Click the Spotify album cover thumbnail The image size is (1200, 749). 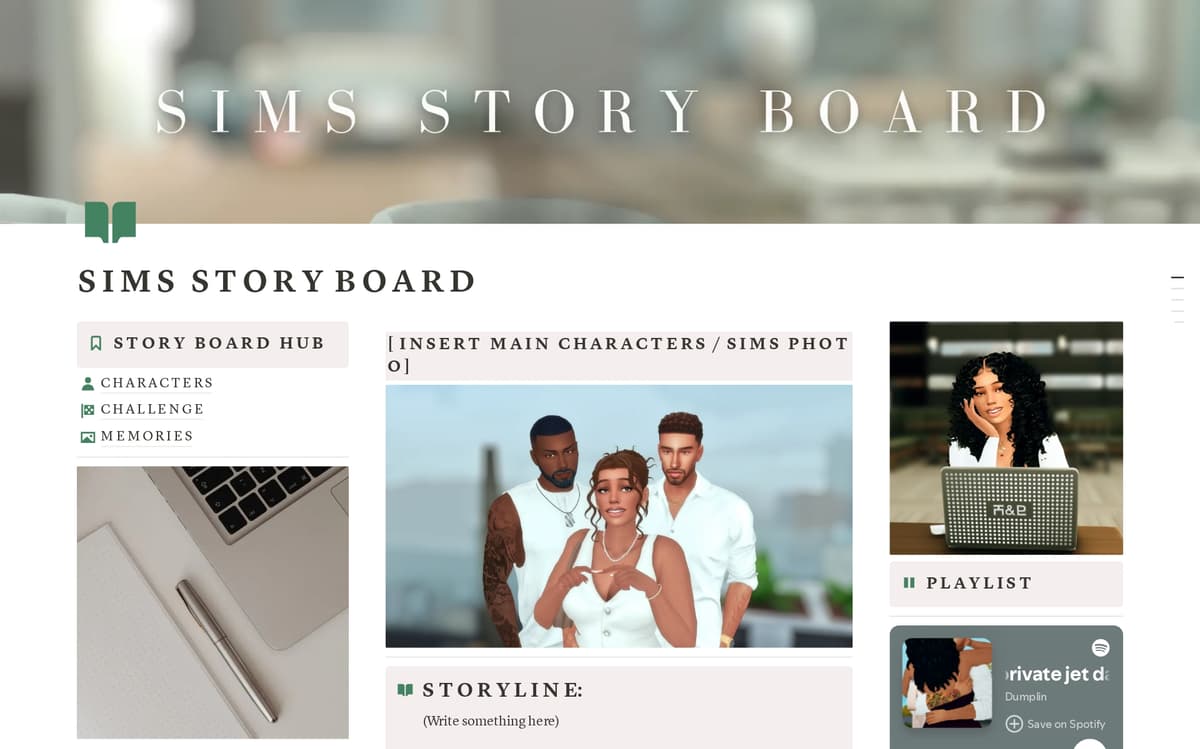pos(947,683)
